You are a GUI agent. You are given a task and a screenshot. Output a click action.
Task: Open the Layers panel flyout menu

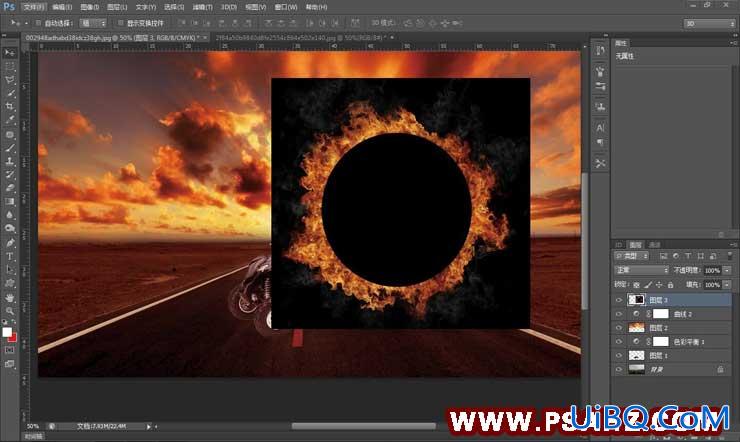click(x=733, y=245)
